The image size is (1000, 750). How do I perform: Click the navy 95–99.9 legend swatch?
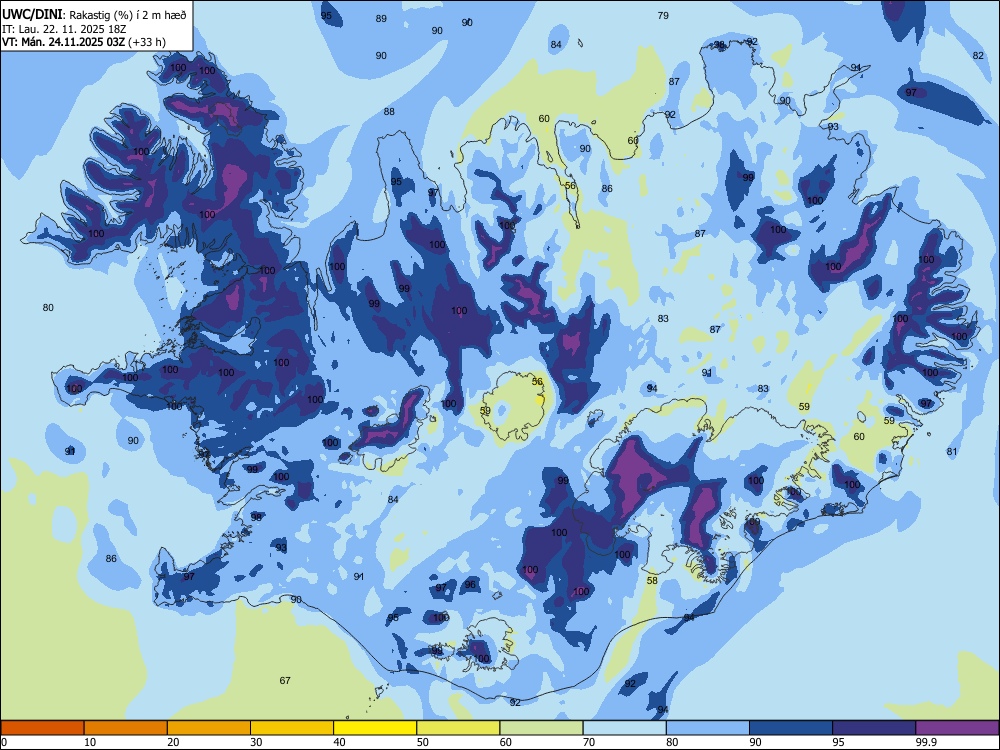pyautogui.click(x=874, y=728)
